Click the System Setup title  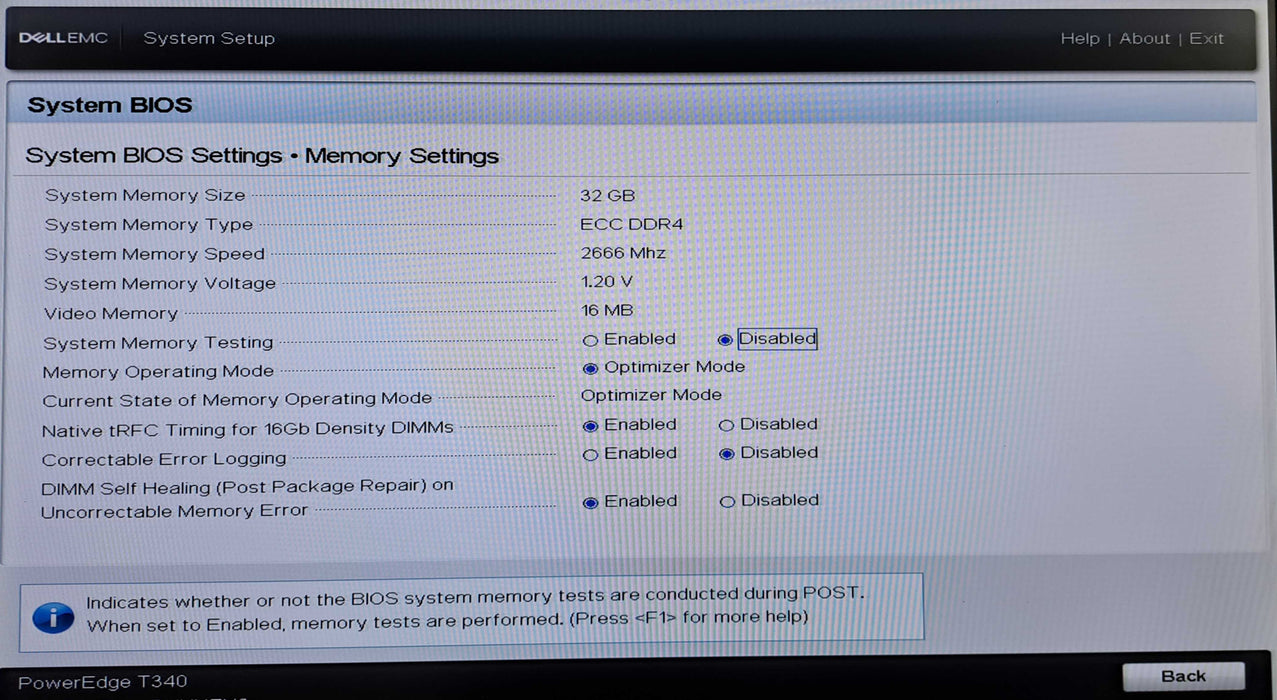(x=209, y=38)
